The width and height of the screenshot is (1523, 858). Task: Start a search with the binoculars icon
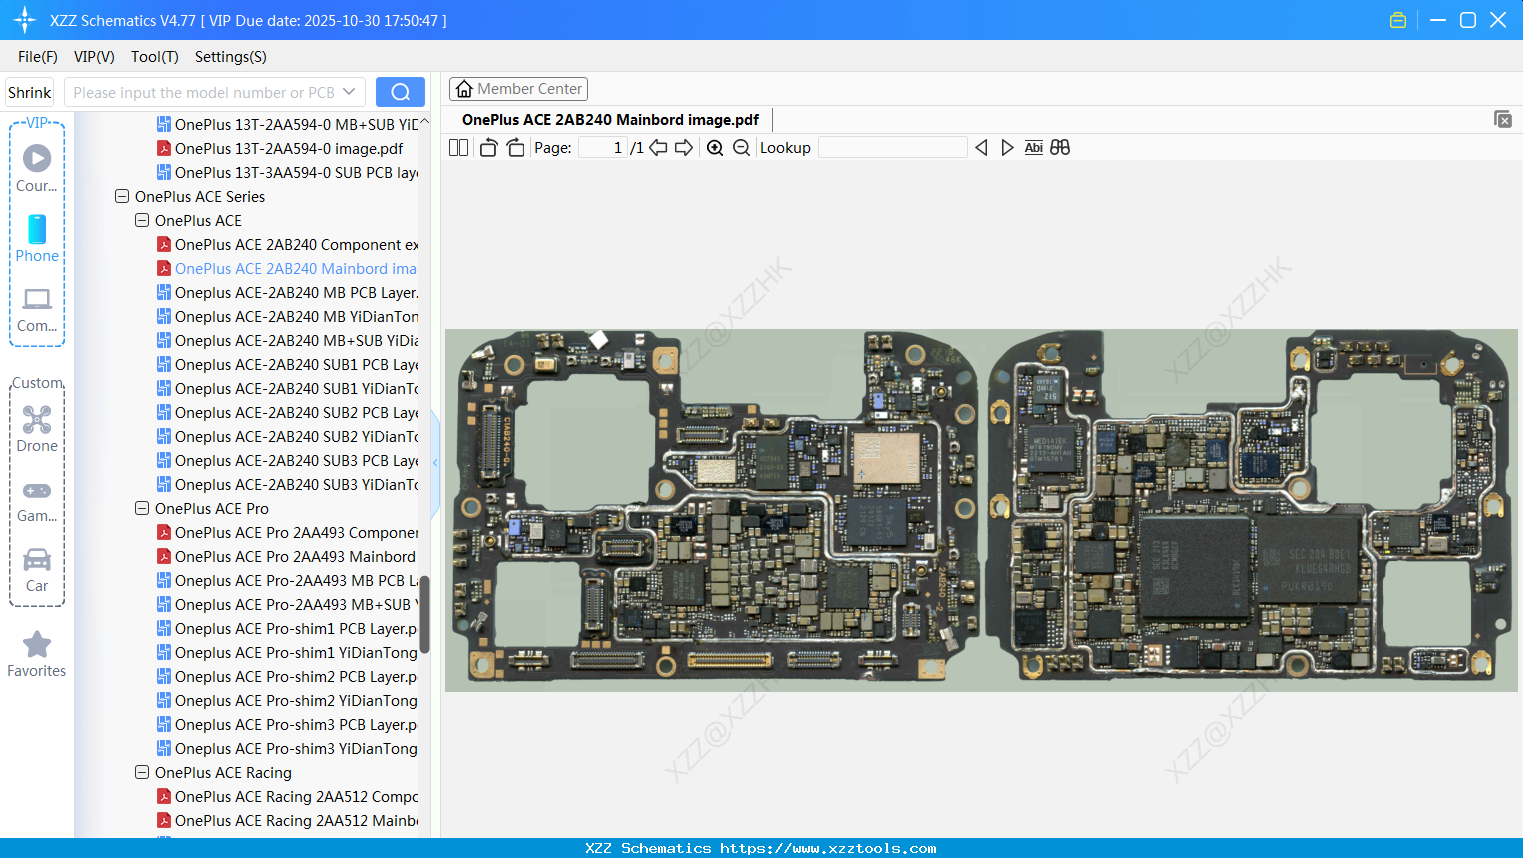pyautogui.click(x=1060, y=147)
